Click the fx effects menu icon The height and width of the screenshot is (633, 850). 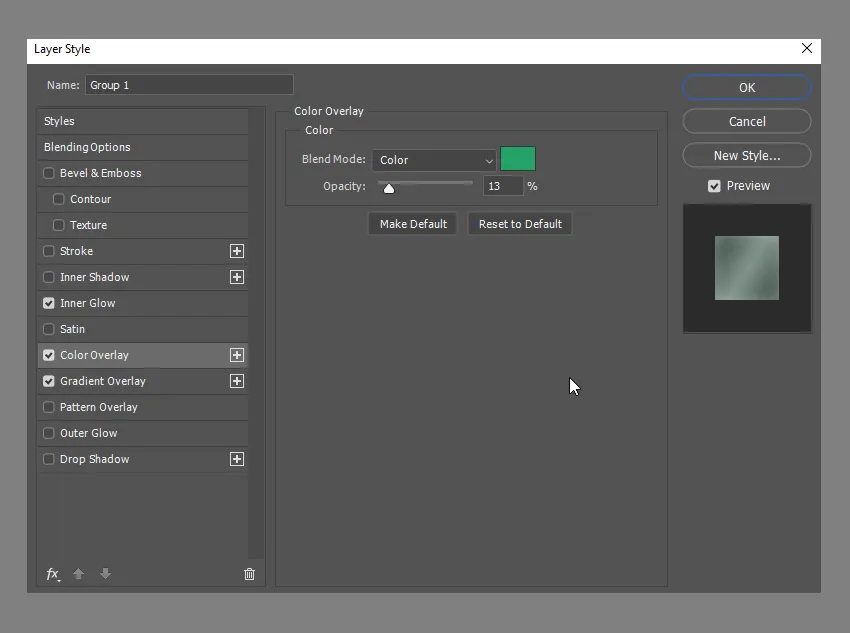point(53,574)
